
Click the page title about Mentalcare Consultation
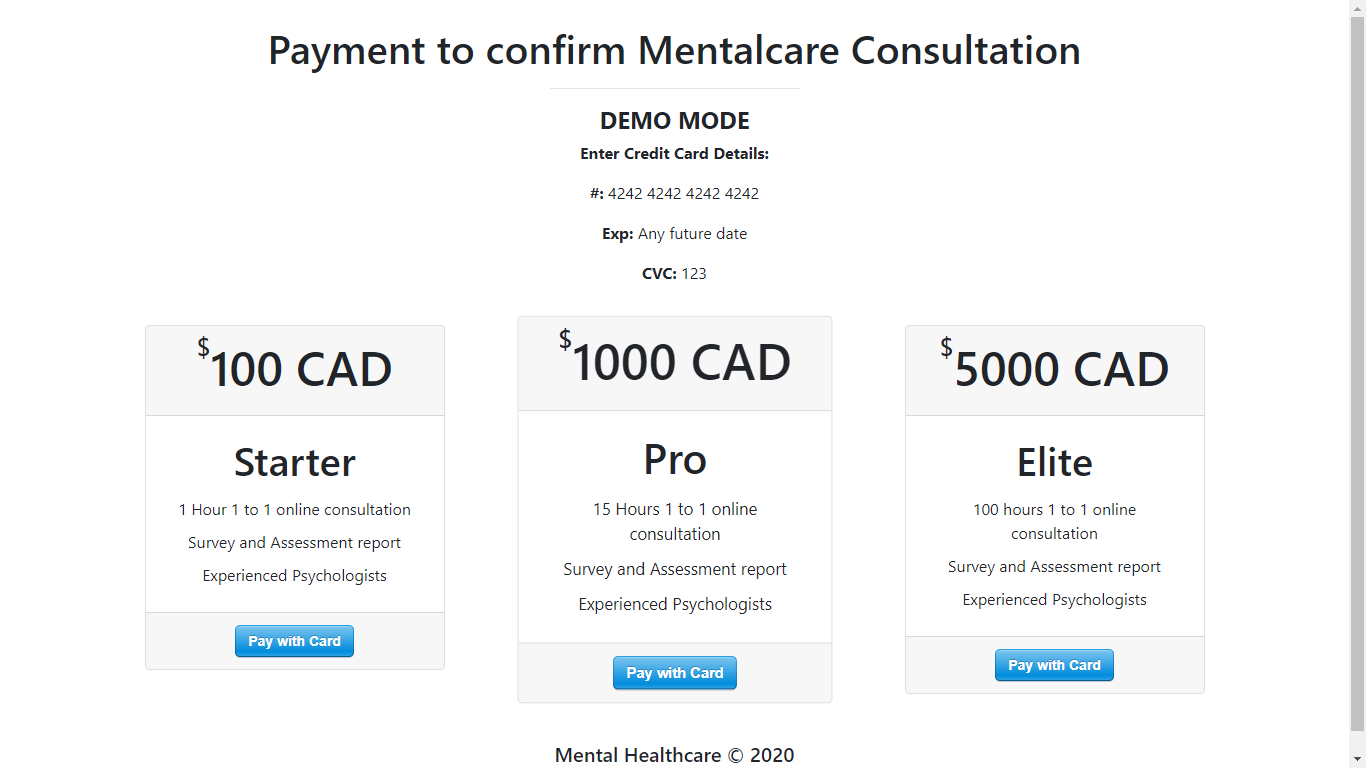[674, 50]
